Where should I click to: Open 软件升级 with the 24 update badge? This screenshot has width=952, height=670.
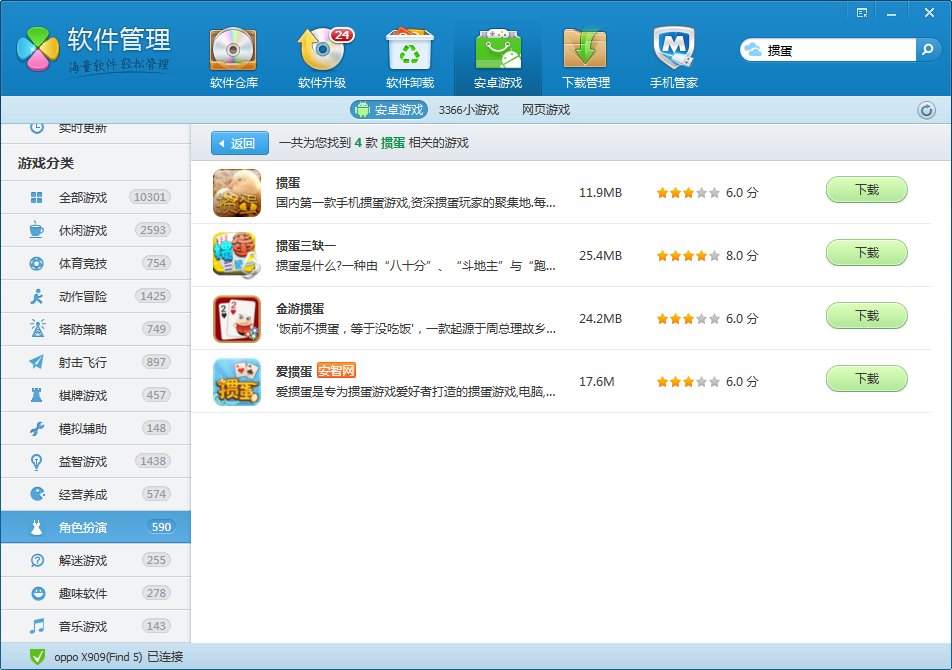pyautogui.click(x=324, y=50)
